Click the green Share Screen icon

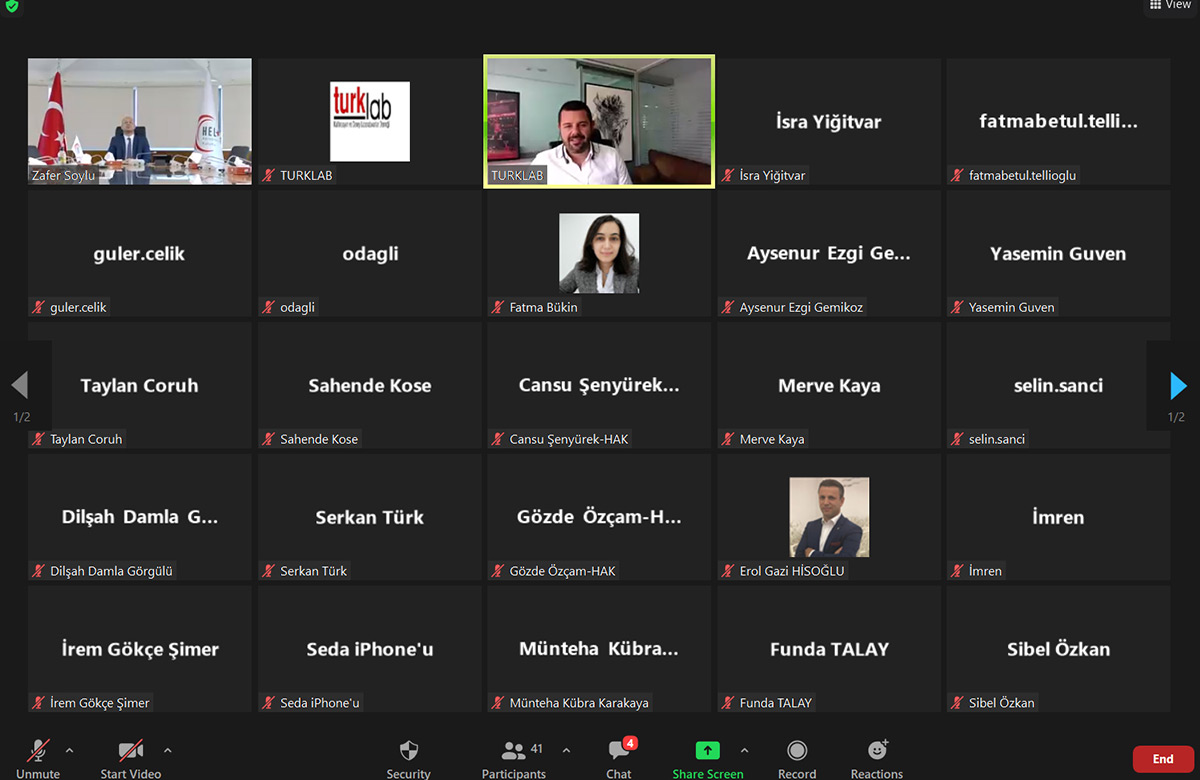[x=707, y=752]
